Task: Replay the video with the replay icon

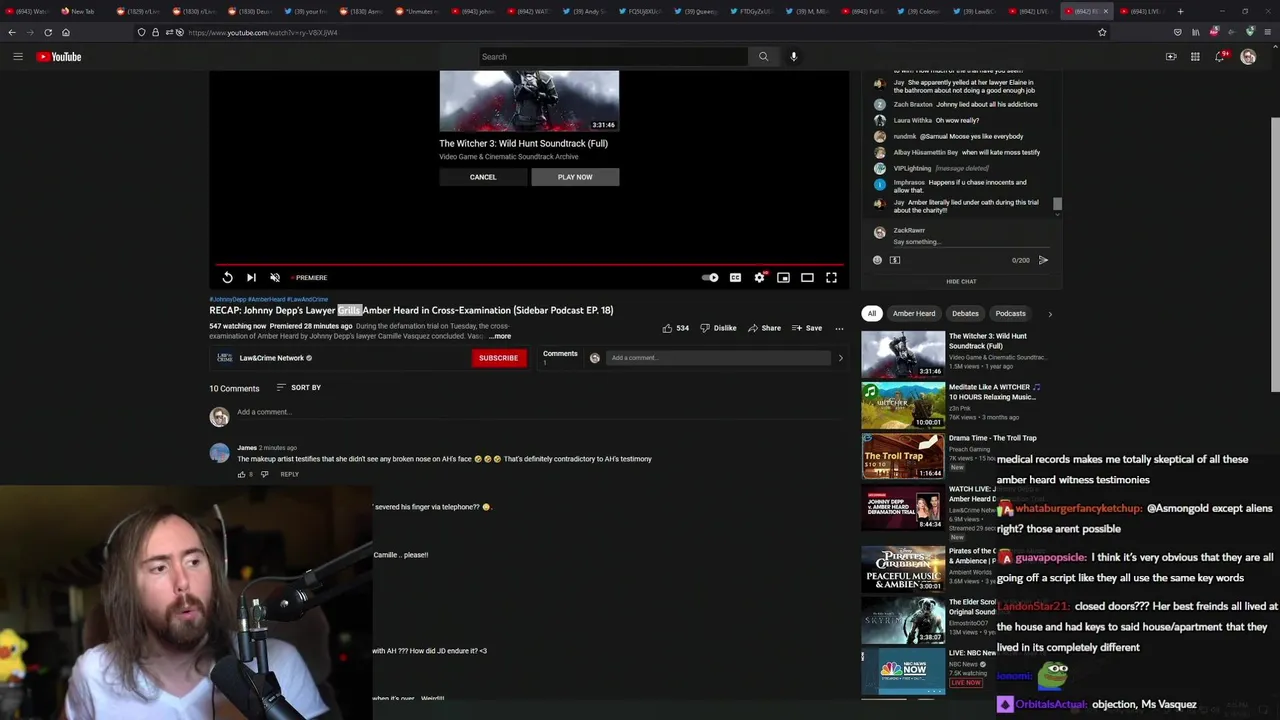Action: click(x=227, y=278)
